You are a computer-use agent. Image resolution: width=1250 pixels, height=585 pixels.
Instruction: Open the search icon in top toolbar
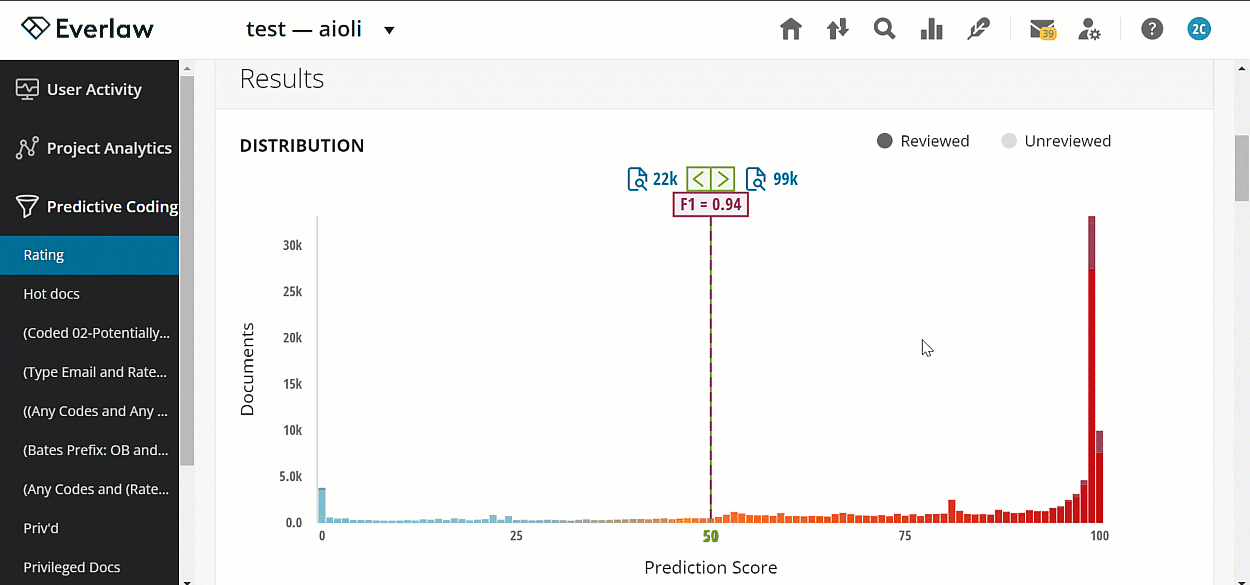[884, 29]
